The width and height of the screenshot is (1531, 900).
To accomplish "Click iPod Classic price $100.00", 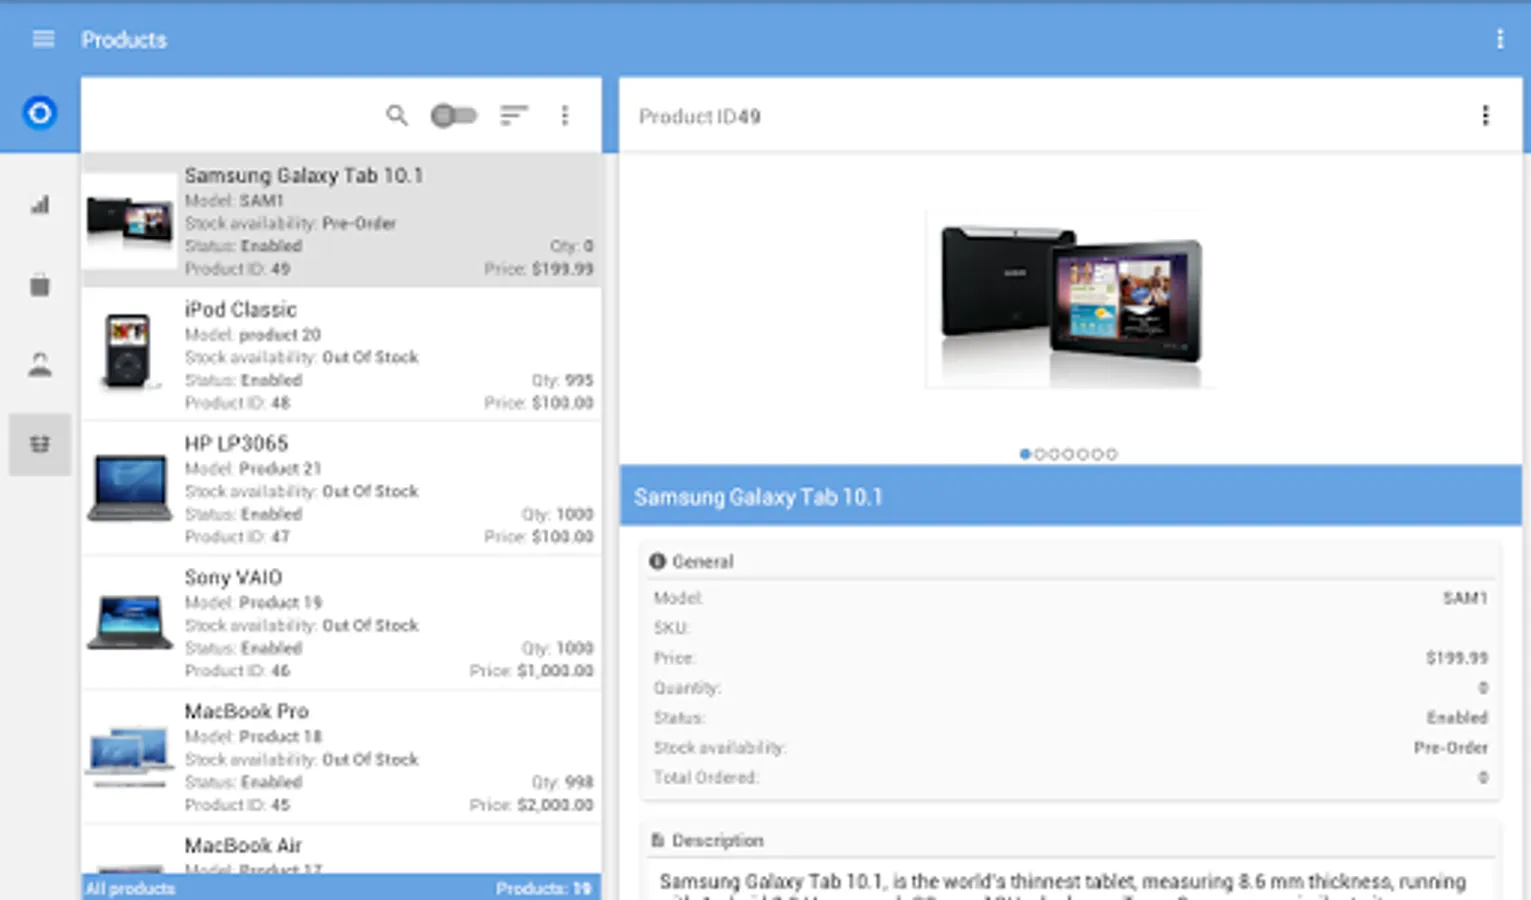I will (x=539, y=402).
